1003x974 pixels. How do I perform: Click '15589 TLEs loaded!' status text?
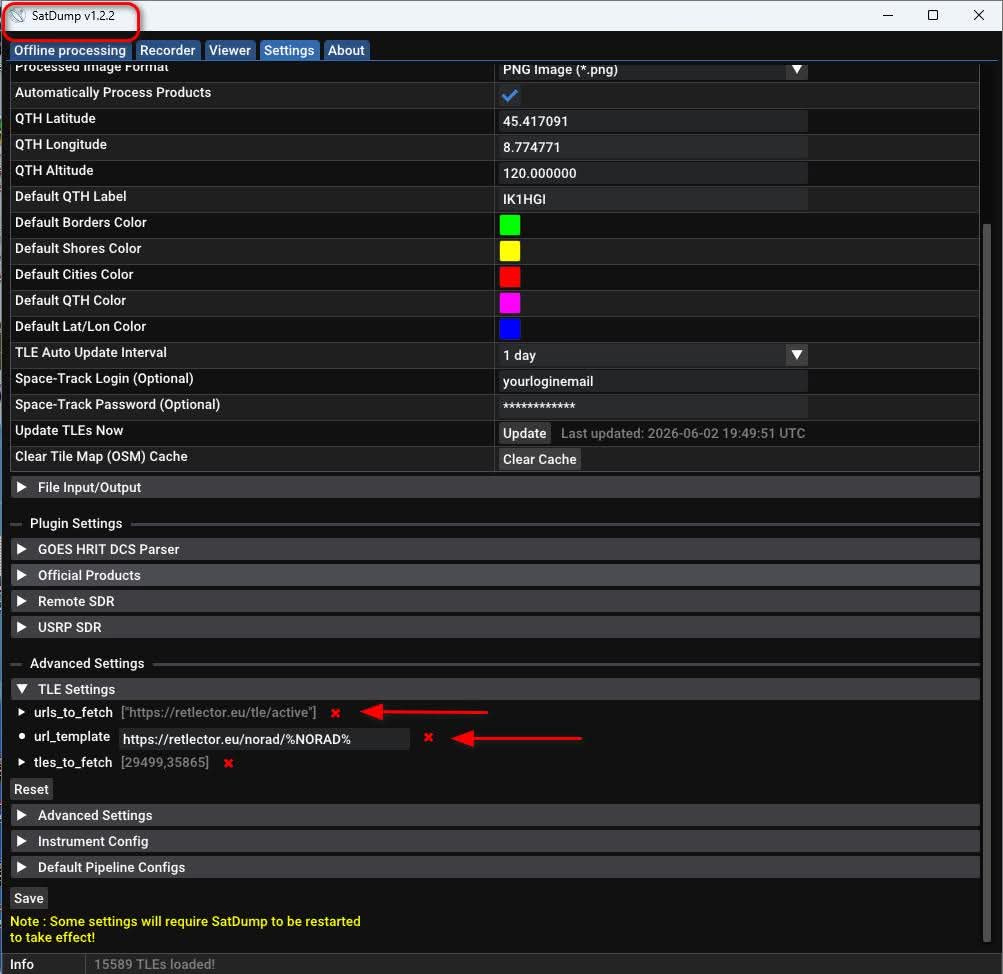click(155, 964)
